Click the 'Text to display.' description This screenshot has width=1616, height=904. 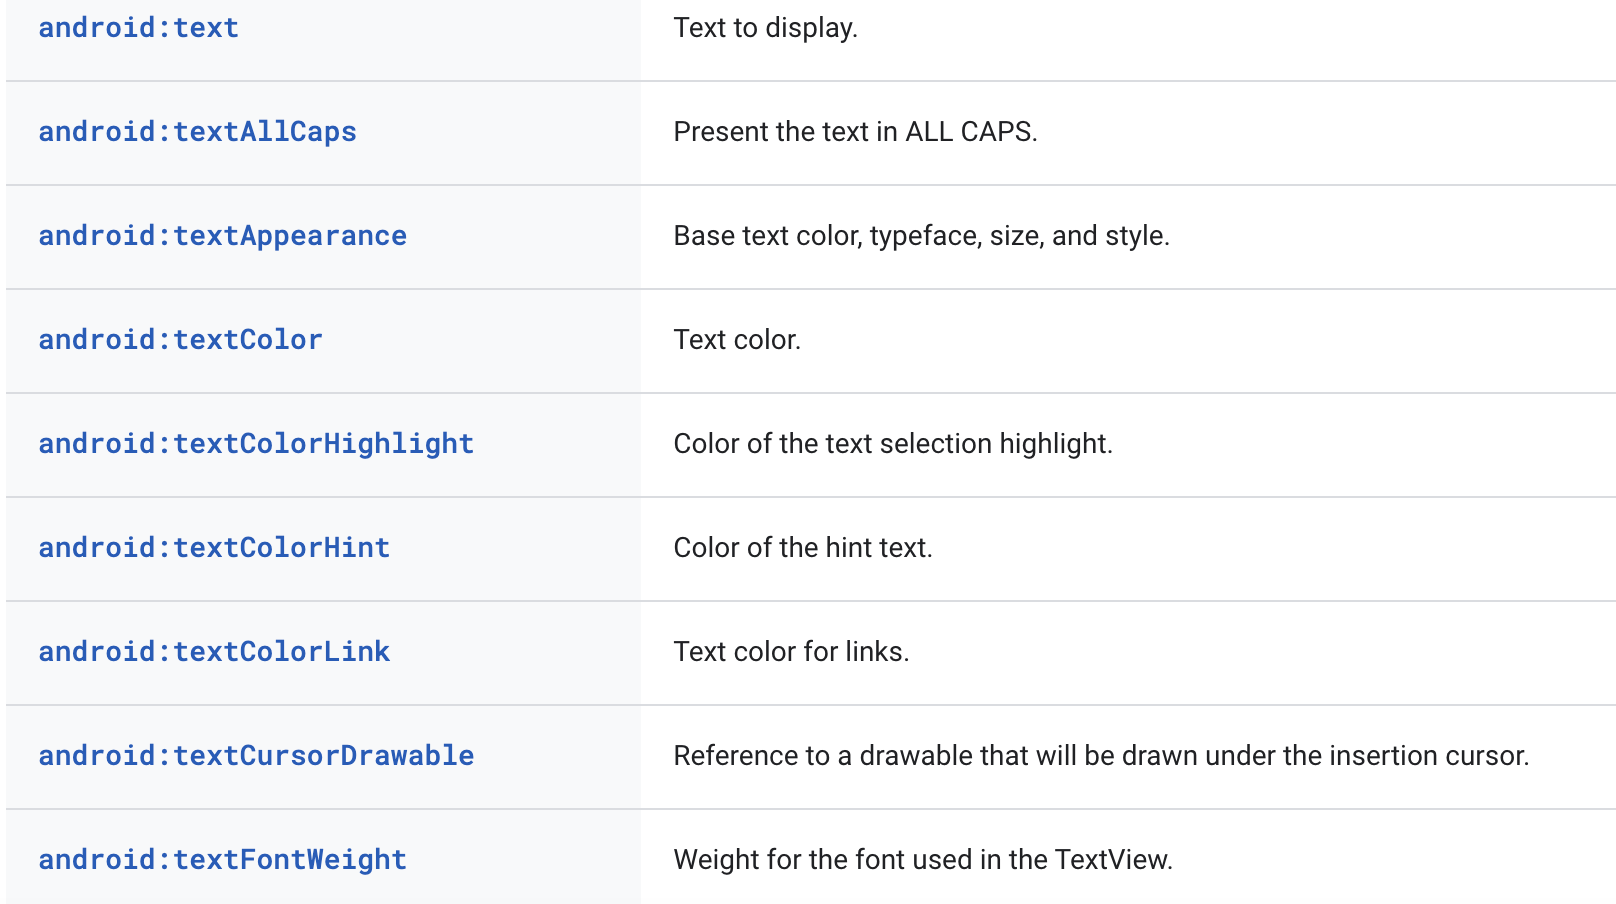(765, 28)
